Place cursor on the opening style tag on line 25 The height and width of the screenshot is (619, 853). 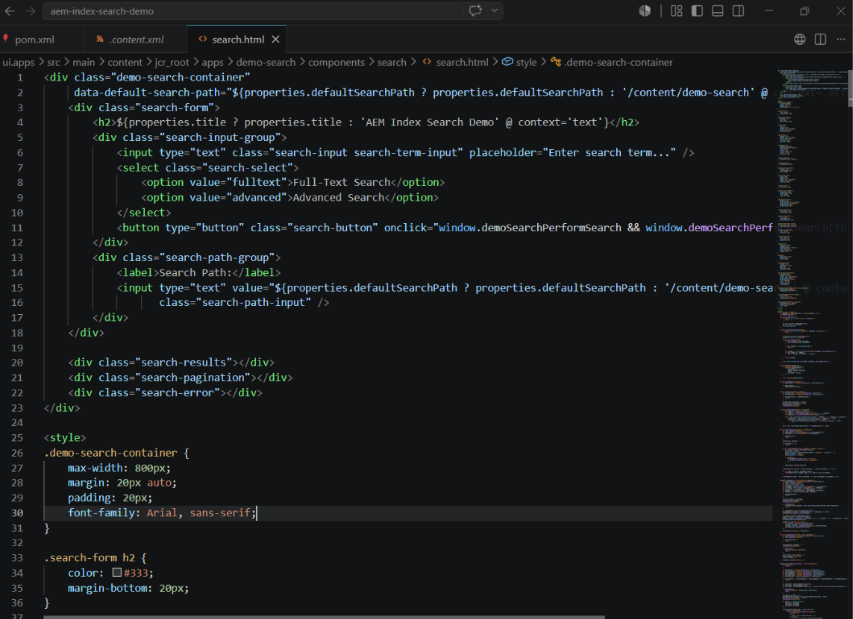click(65, 437)
